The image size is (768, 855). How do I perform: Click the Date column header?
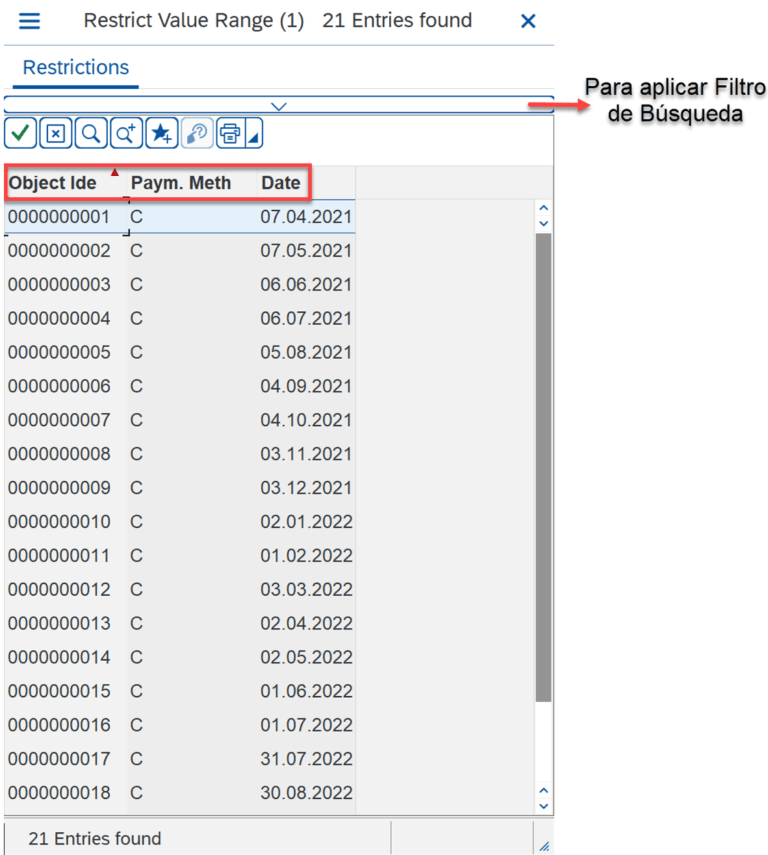click(281, 183)
